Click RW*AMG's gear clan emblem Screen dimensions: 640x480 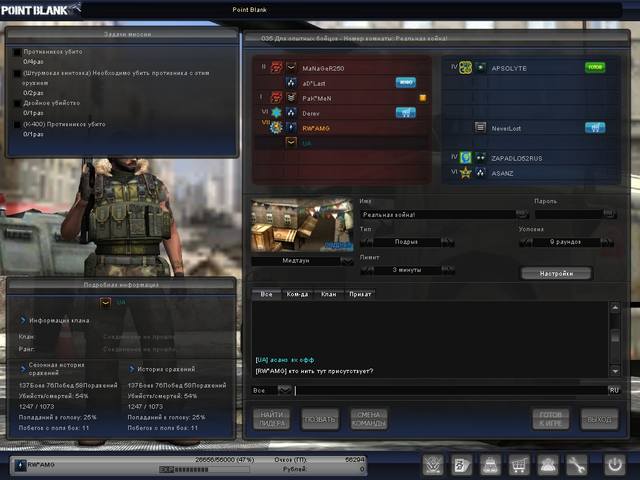point(276,128)
